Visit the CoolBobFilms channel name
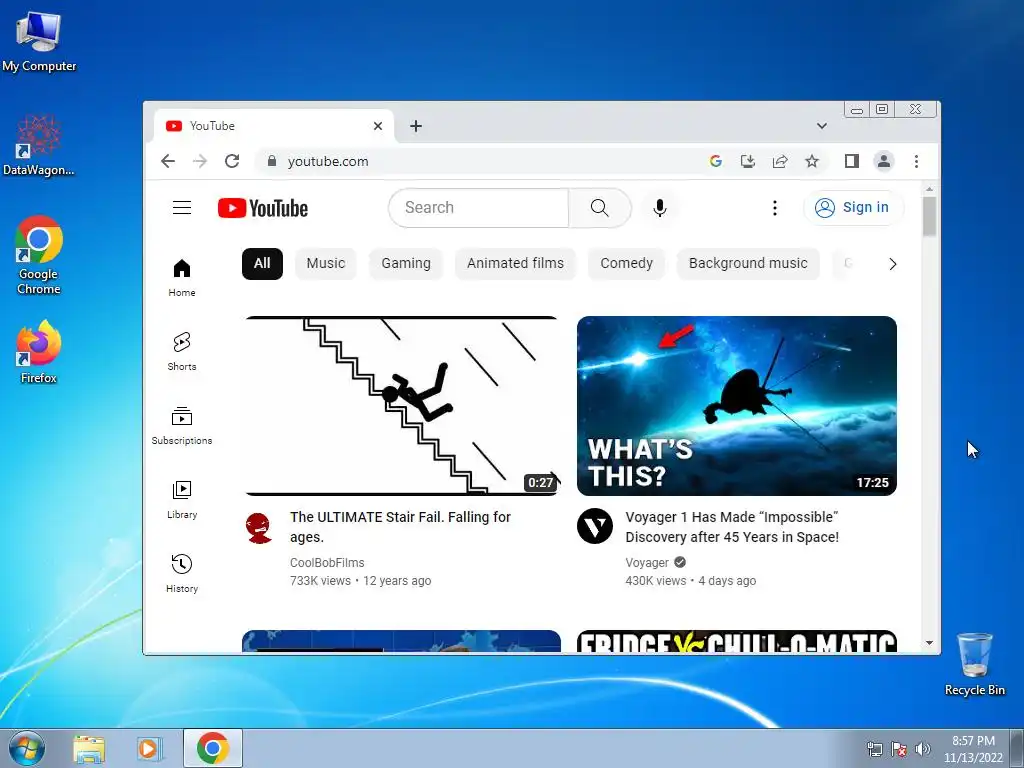This screenshot has width=1024, height=768. click(x=327, y=562)
